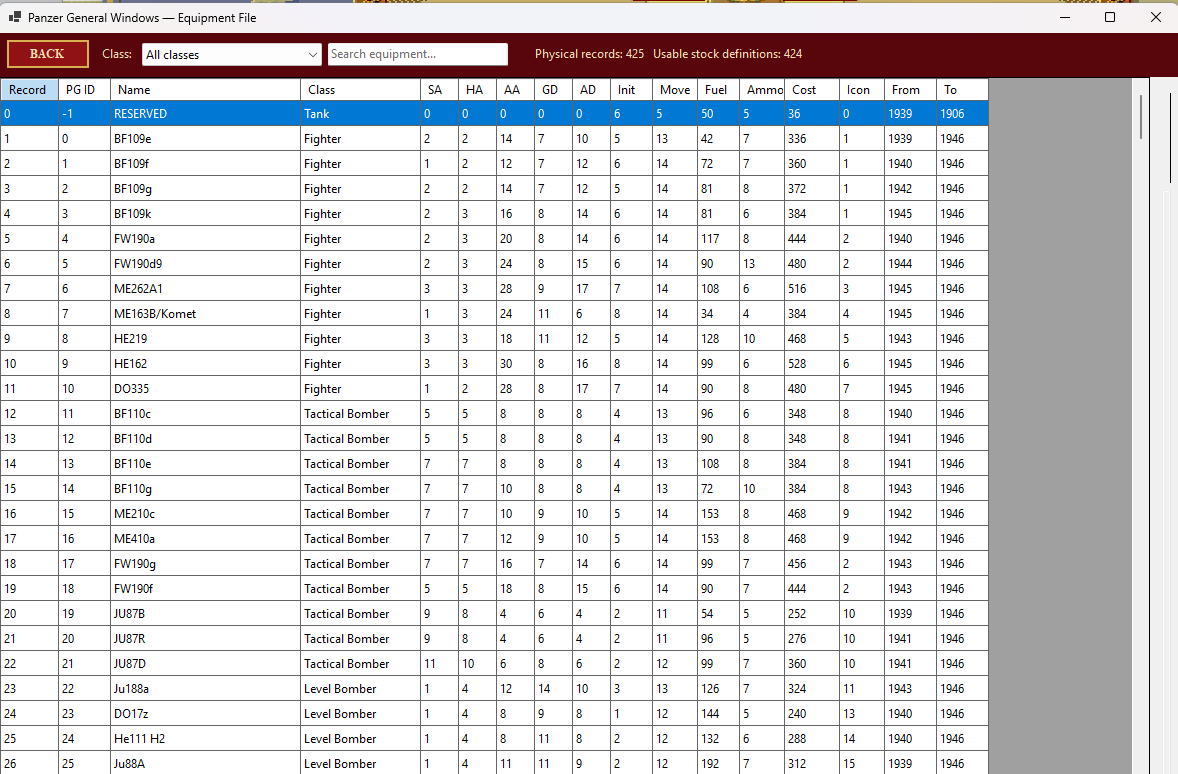
Task: Select the DO335 row name
Action: [x=205, y=389]
